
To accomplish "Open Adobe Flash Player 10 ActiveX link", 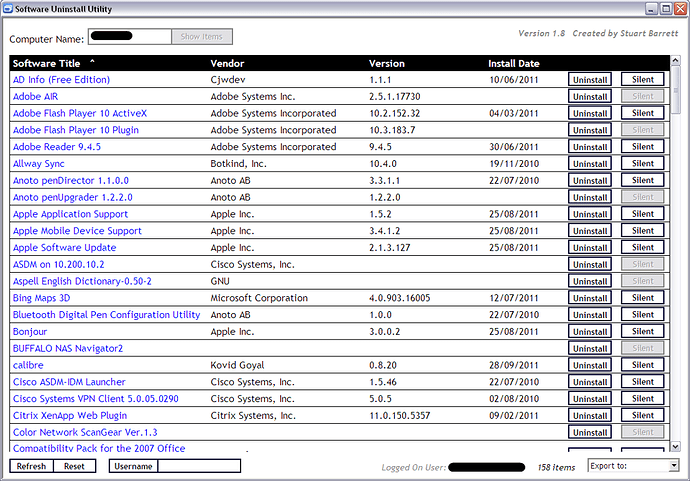I will 80,113.
